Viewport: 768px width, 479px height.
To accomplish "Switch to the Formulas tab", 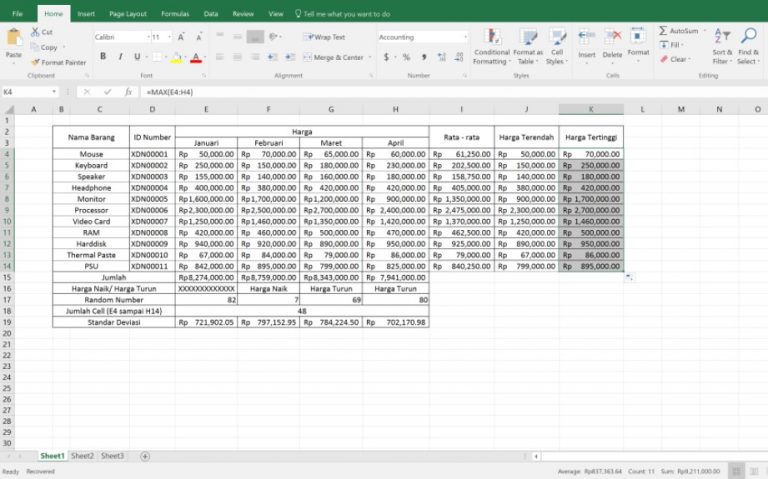I will coord(175,14).
